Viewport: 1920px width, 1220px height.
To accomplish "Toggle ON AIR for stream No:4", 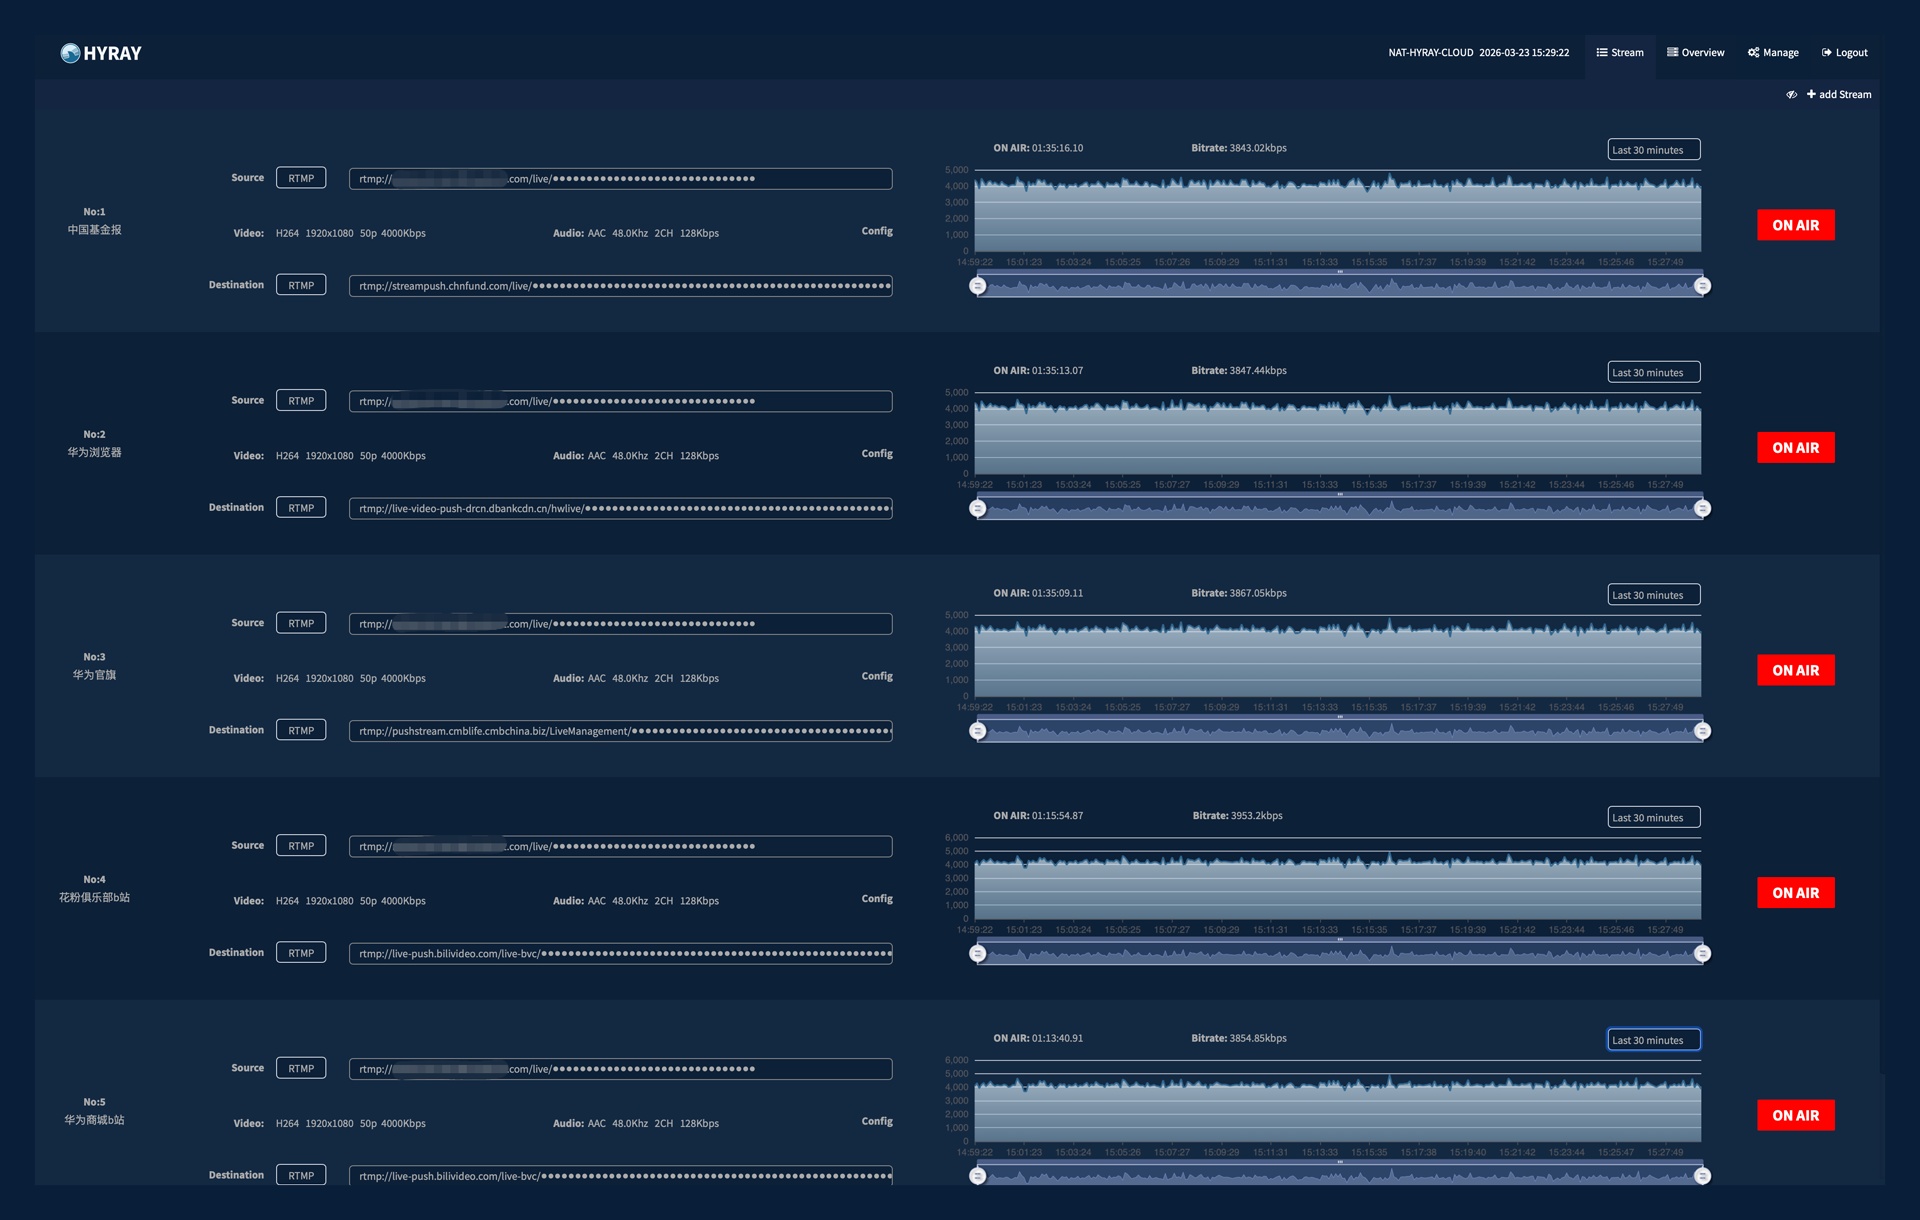I will pos(1795,893).
